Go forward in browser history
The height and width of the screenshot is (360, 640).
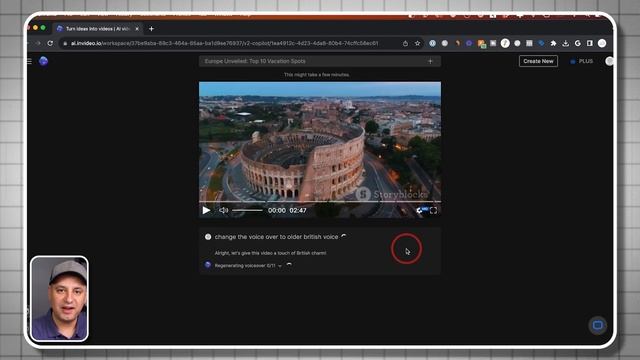click(38, 43)
